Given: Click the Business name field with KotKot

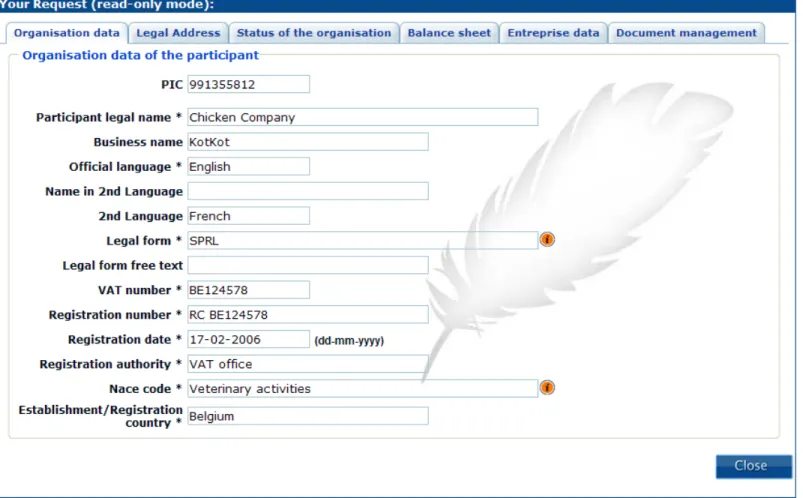Looking at the screenshot, I should [x=308, y=142].
